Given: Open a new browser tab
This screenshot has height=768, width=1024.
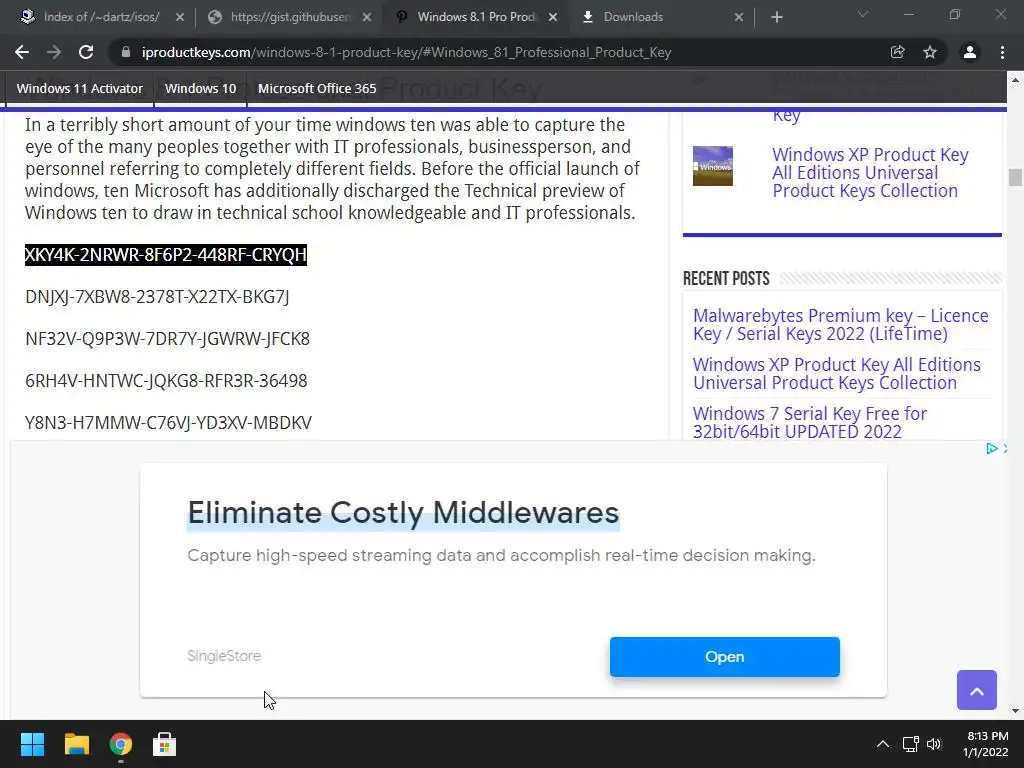Looking at the screenshot, I should pos(776,17).
